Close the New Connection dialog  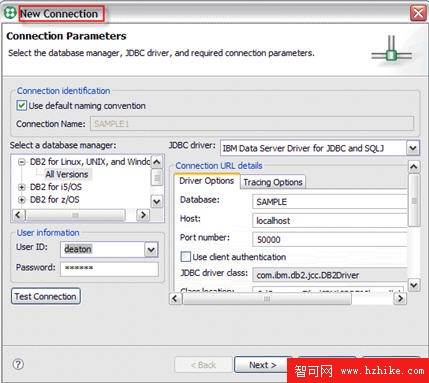418,13
